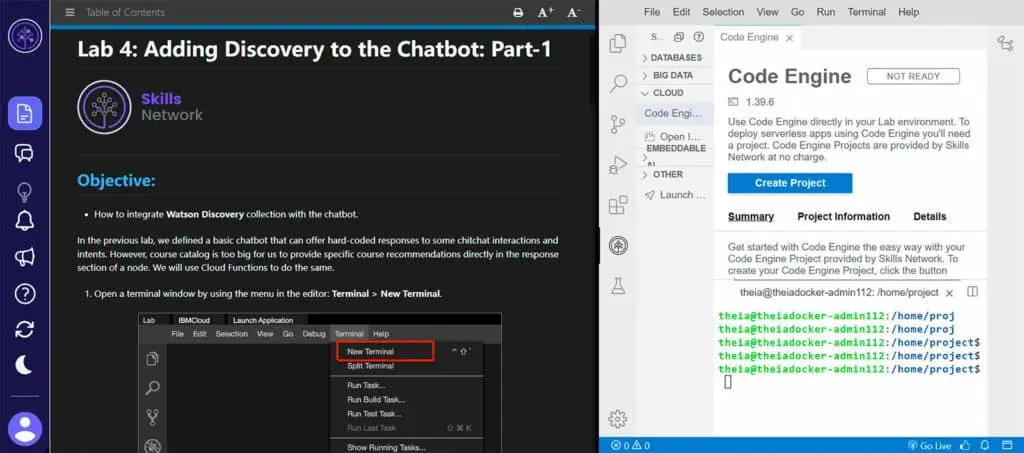Open notifications bell in left sidebar
The width and height of the screenshot is (1024, 453).
pyautogui.click(x=24, y=221)
